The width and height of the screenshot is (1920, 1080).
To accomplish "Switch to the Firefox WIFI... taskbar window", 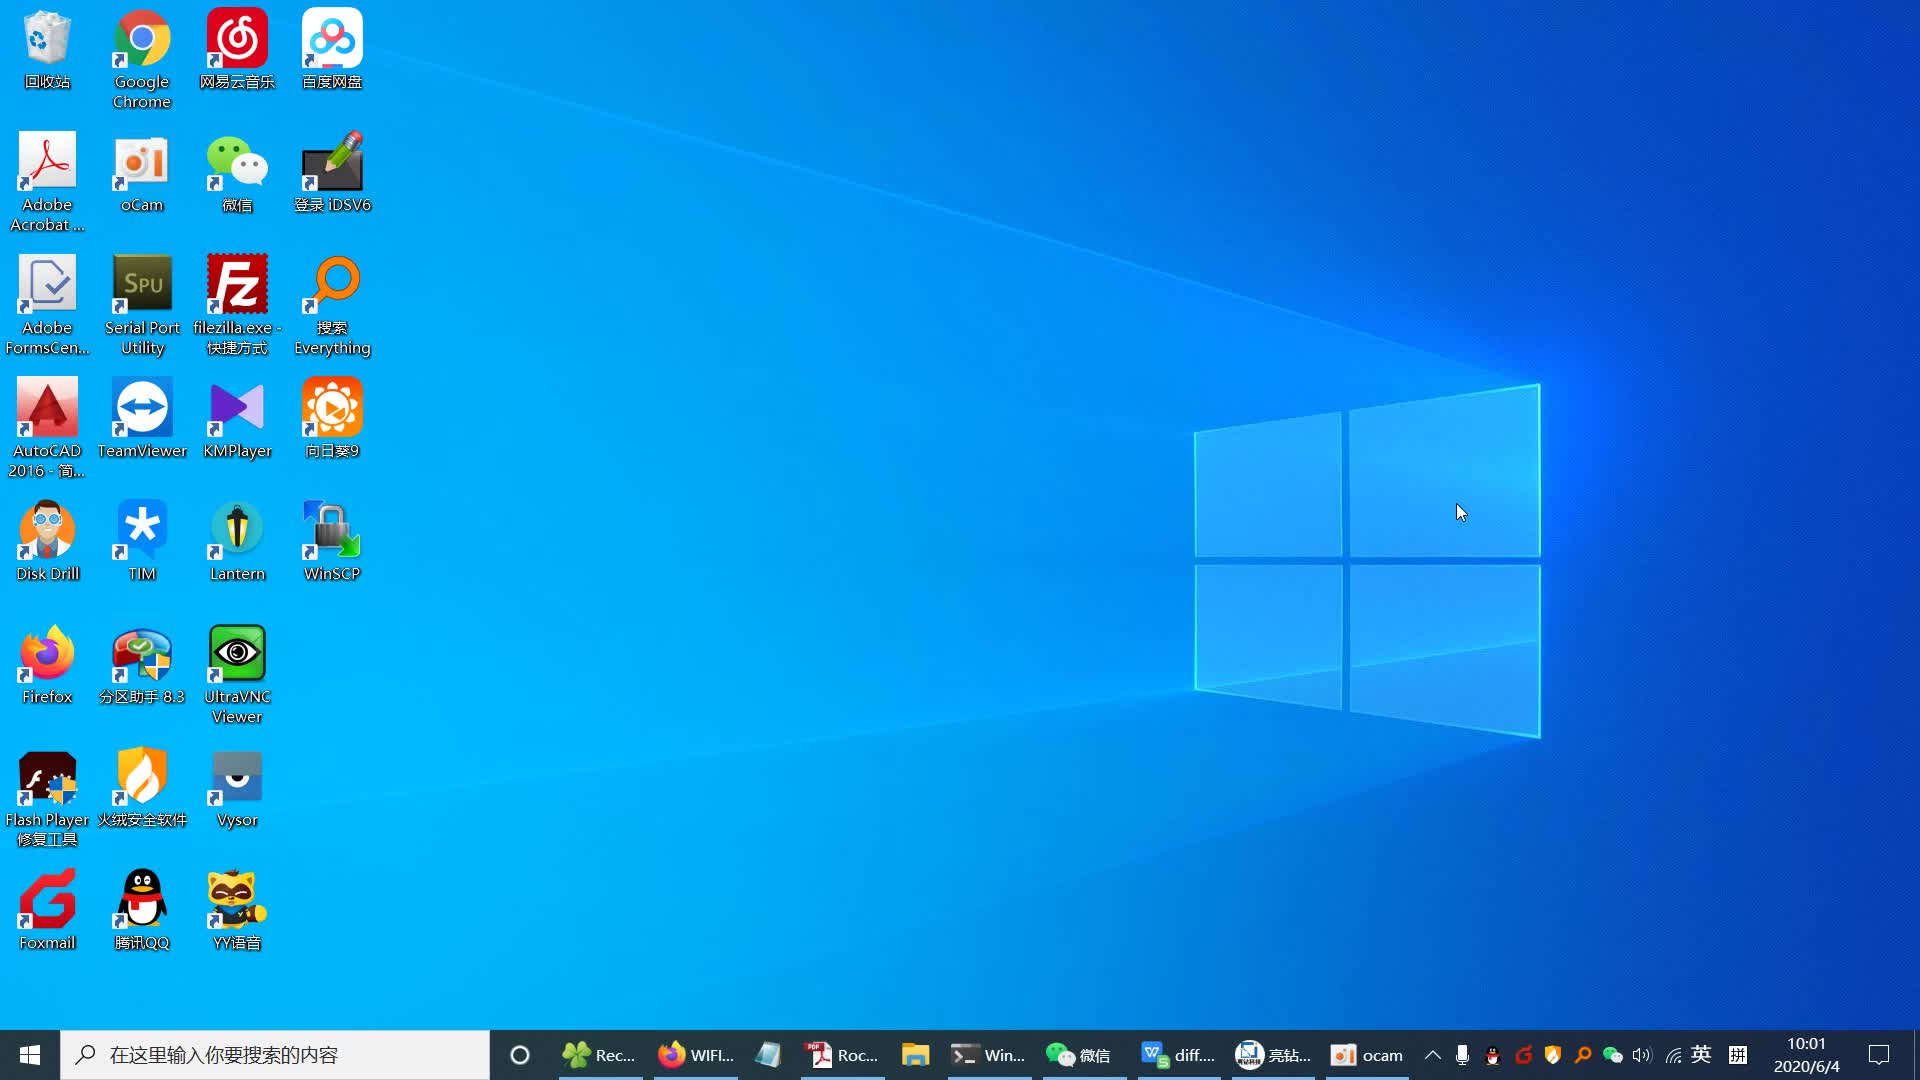I will (696, 1055).
